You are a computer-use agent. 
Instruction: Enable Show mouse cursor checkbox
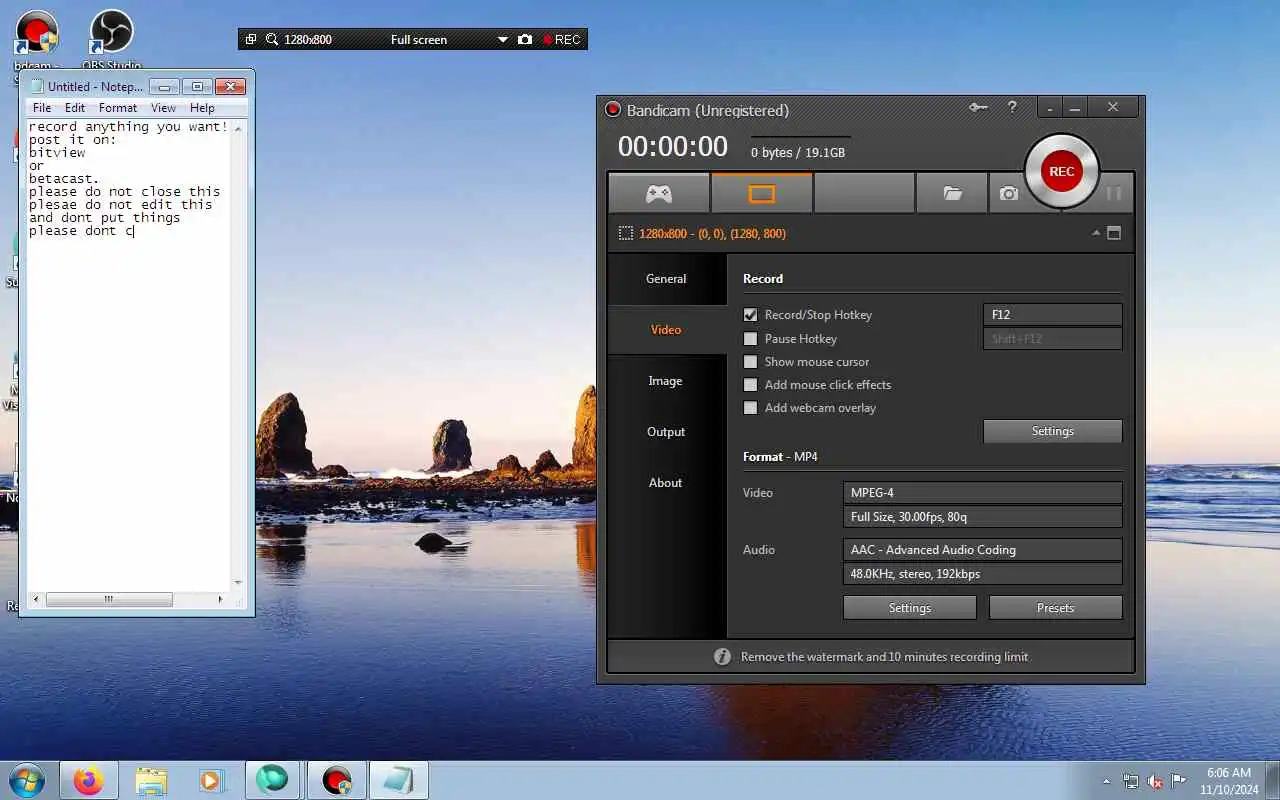point(750,361)
